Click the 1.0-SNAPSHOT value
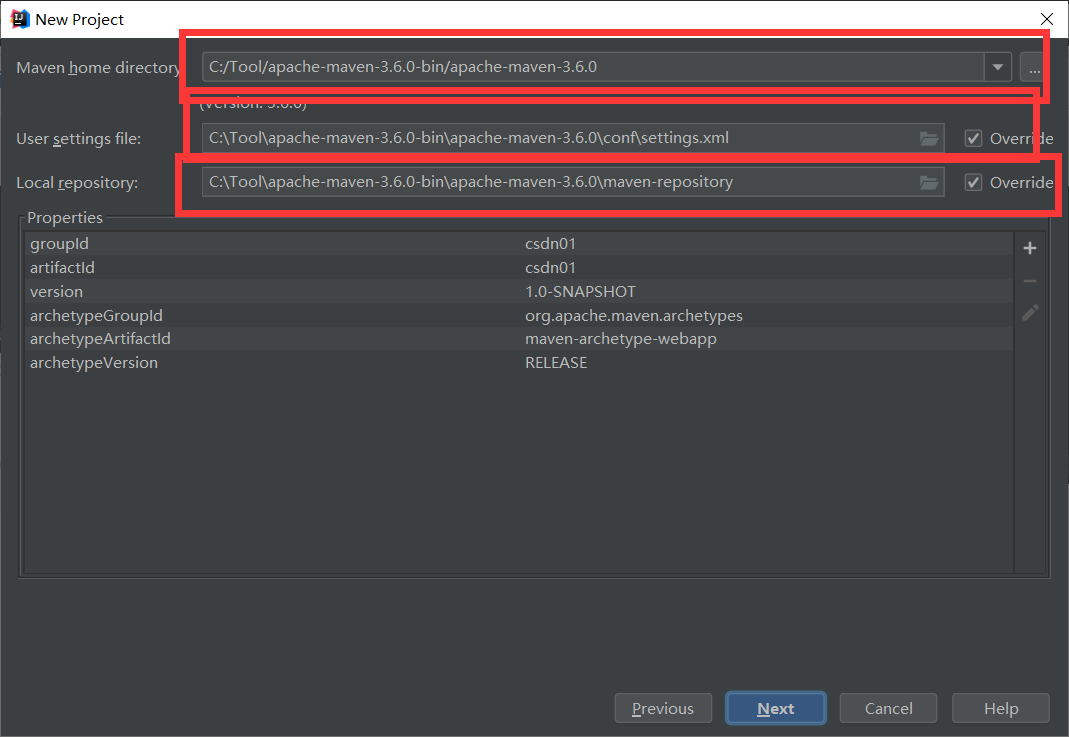The width and height of the screenshot is (1069, 737). tap(580, 291)
